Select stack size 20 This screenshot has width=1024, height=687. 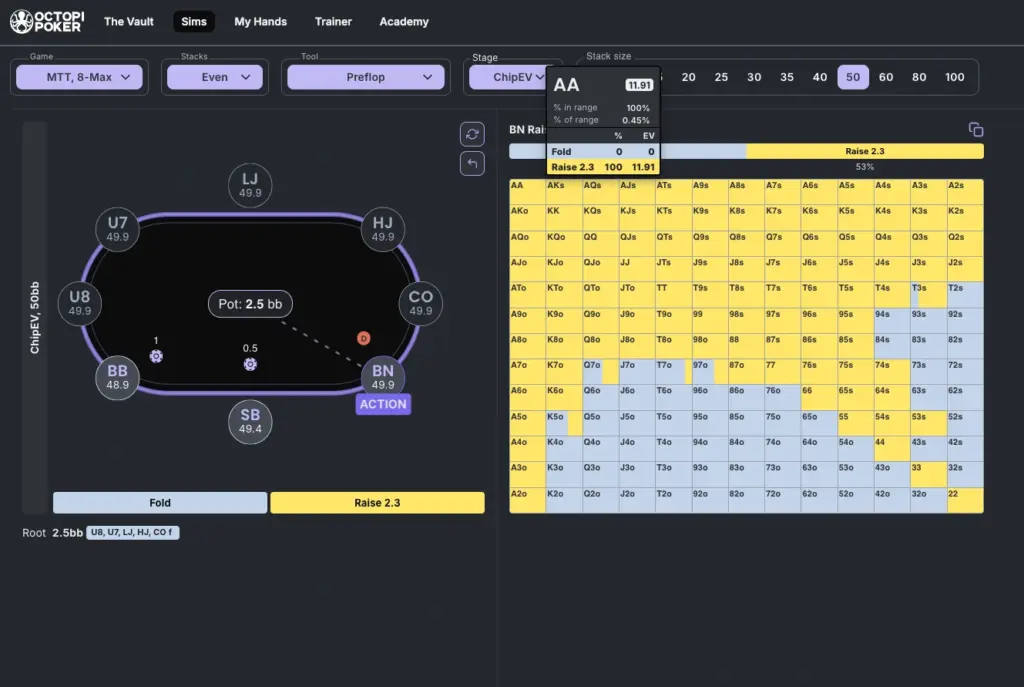688,77
